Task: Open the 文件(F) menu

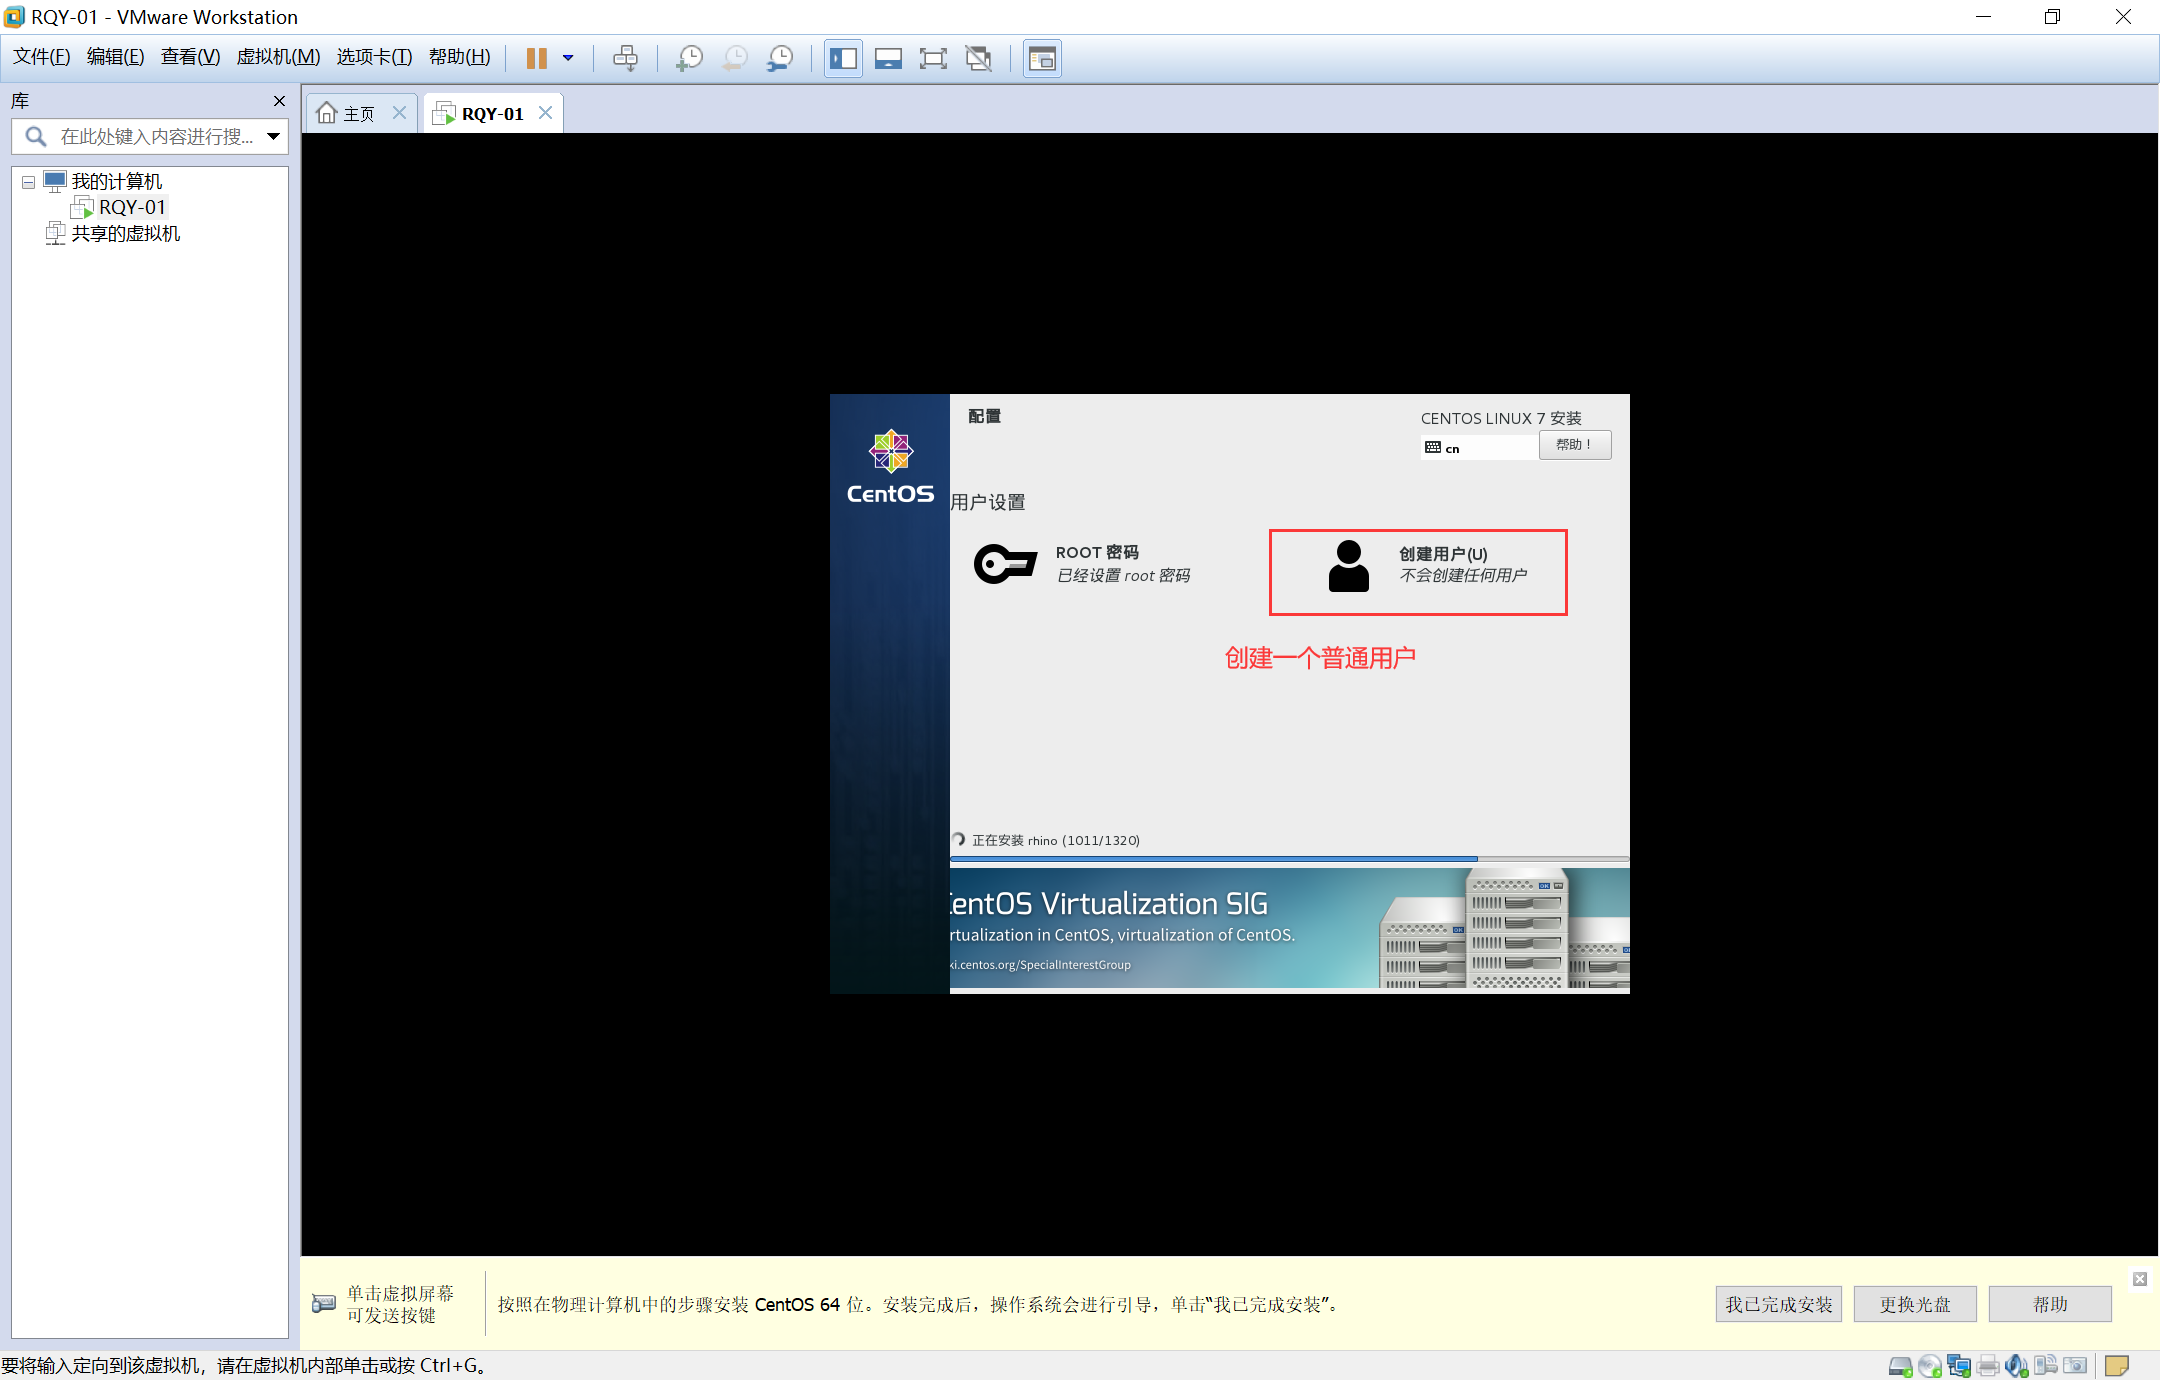Action: pos(41,57)
